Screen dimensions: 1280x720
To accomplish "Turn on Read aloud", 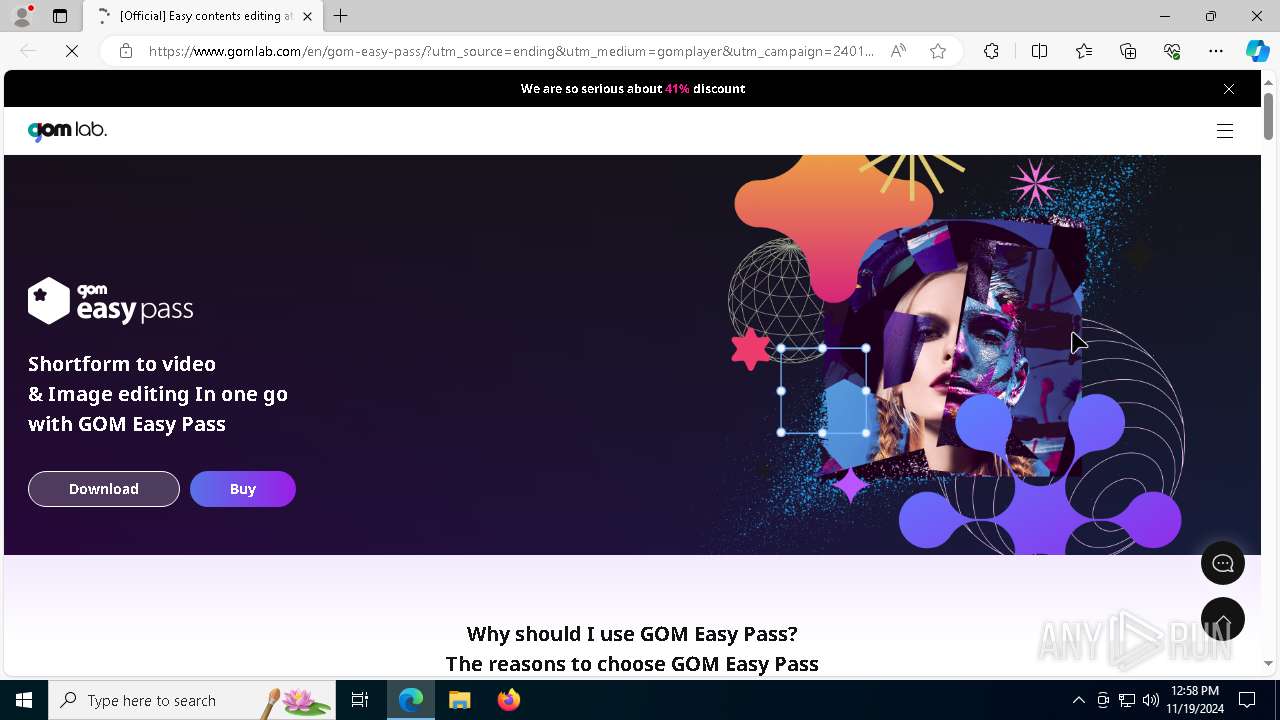I will click(898, 51).
